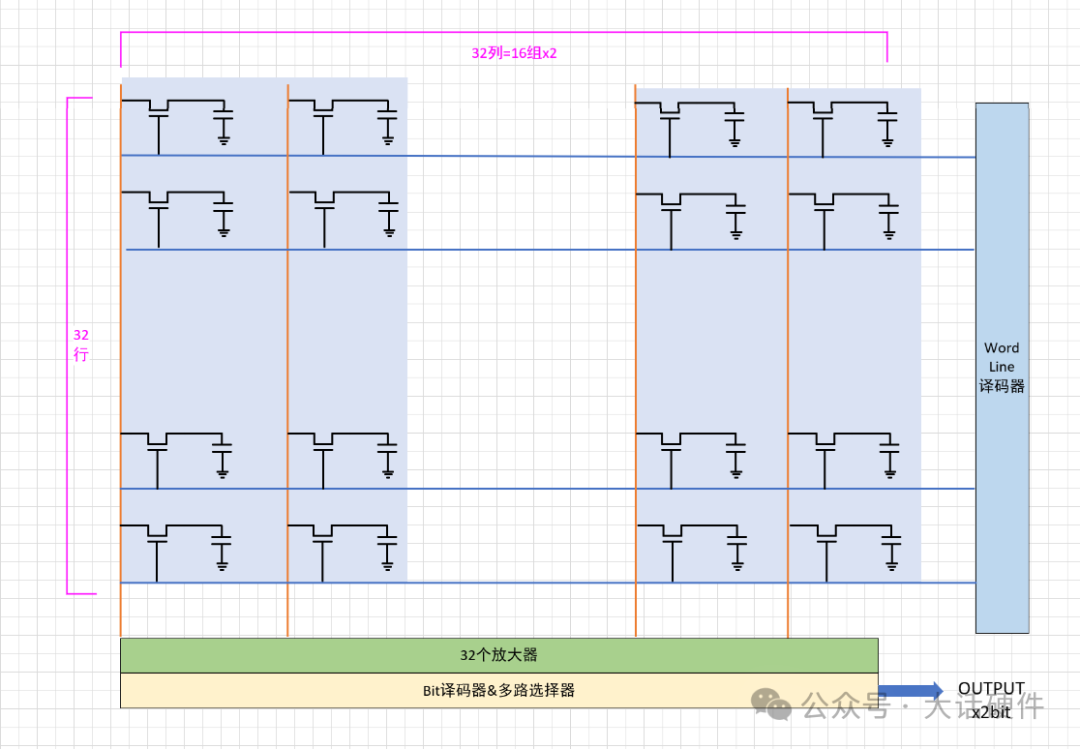Click the green 32个放大器 amplifier bar
The image size is (1080, 749).
click(x=499, y=655)
